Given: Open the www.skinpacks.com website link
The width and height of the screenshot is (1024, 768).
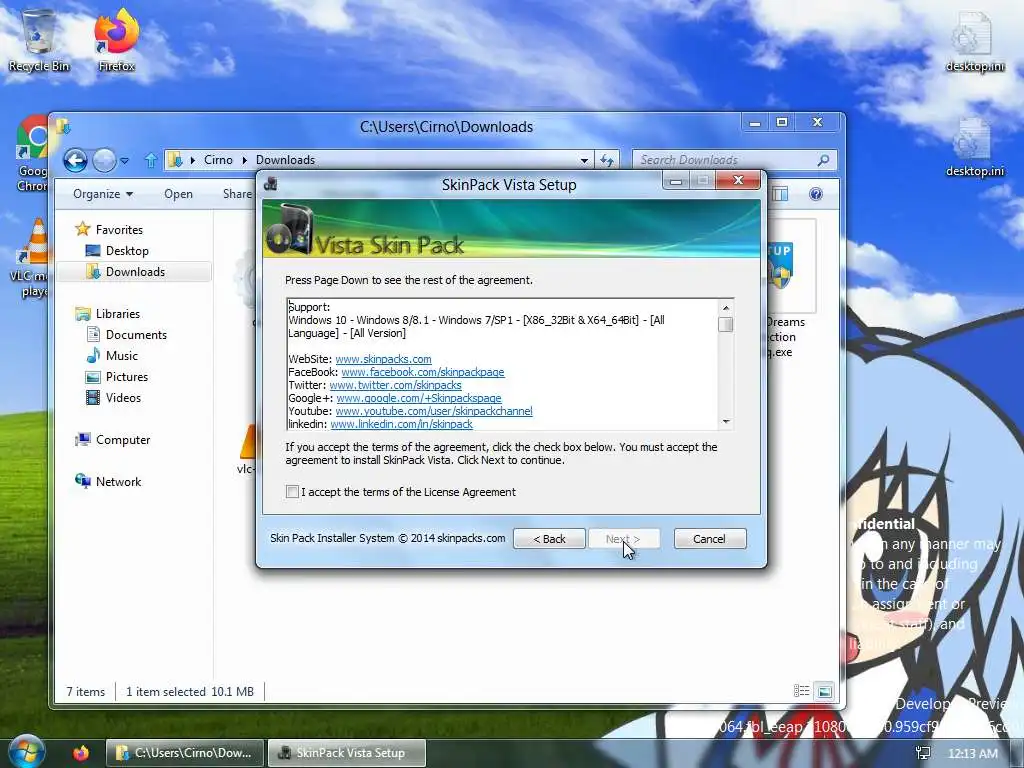Looking at the screenshot, I should [x=383, y=359].
